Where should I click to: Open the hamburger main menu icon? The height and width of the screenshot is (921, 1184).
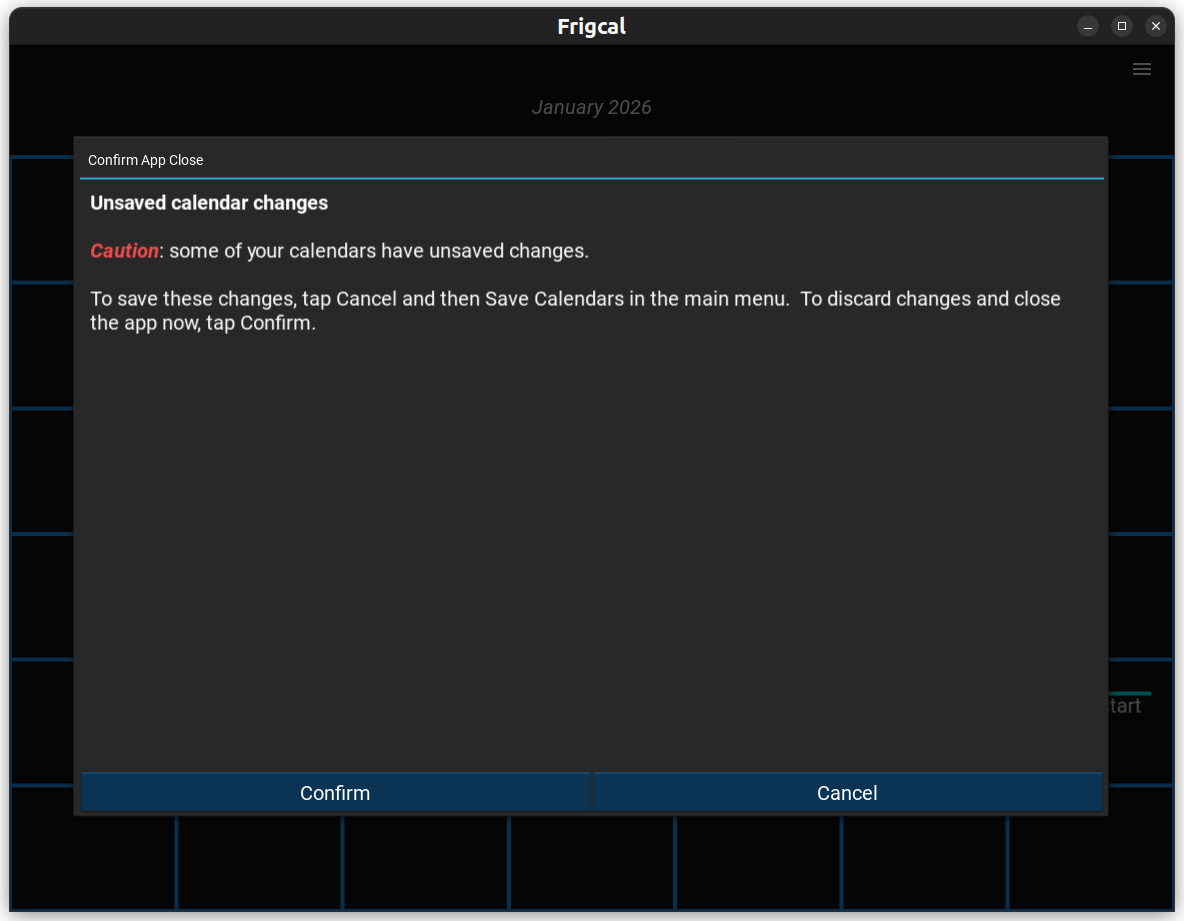click(1141, 69)
